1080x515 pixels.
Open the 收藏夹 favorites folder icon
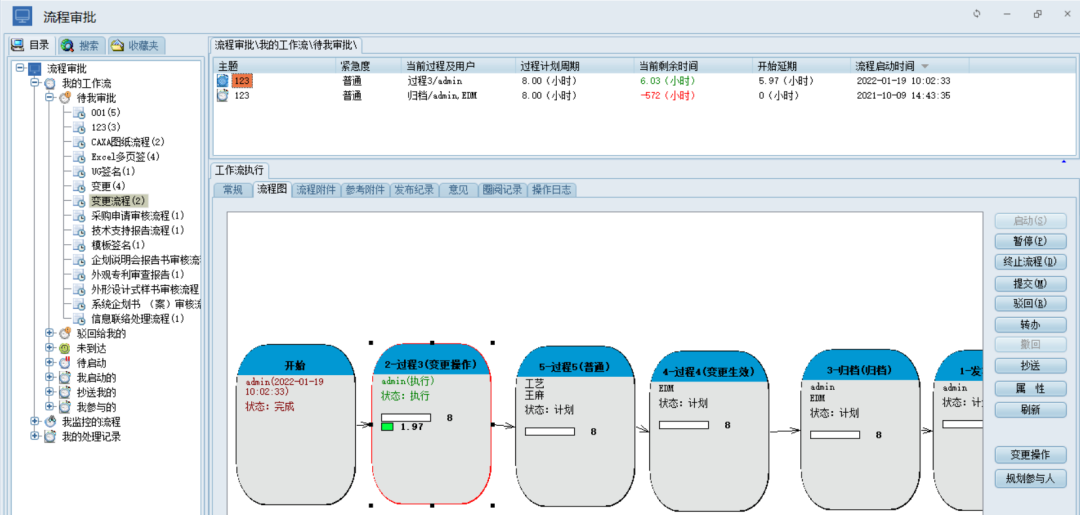[x=117, y=45]
